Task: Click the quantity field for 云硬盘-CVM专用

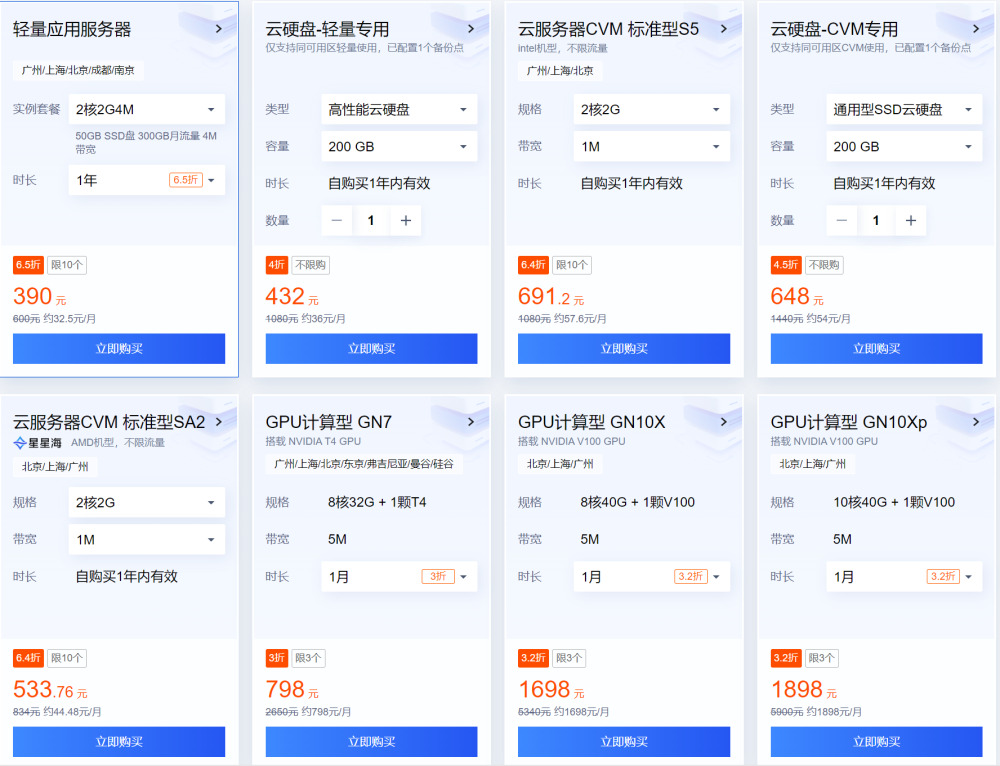Action: [x=876, y=221]
